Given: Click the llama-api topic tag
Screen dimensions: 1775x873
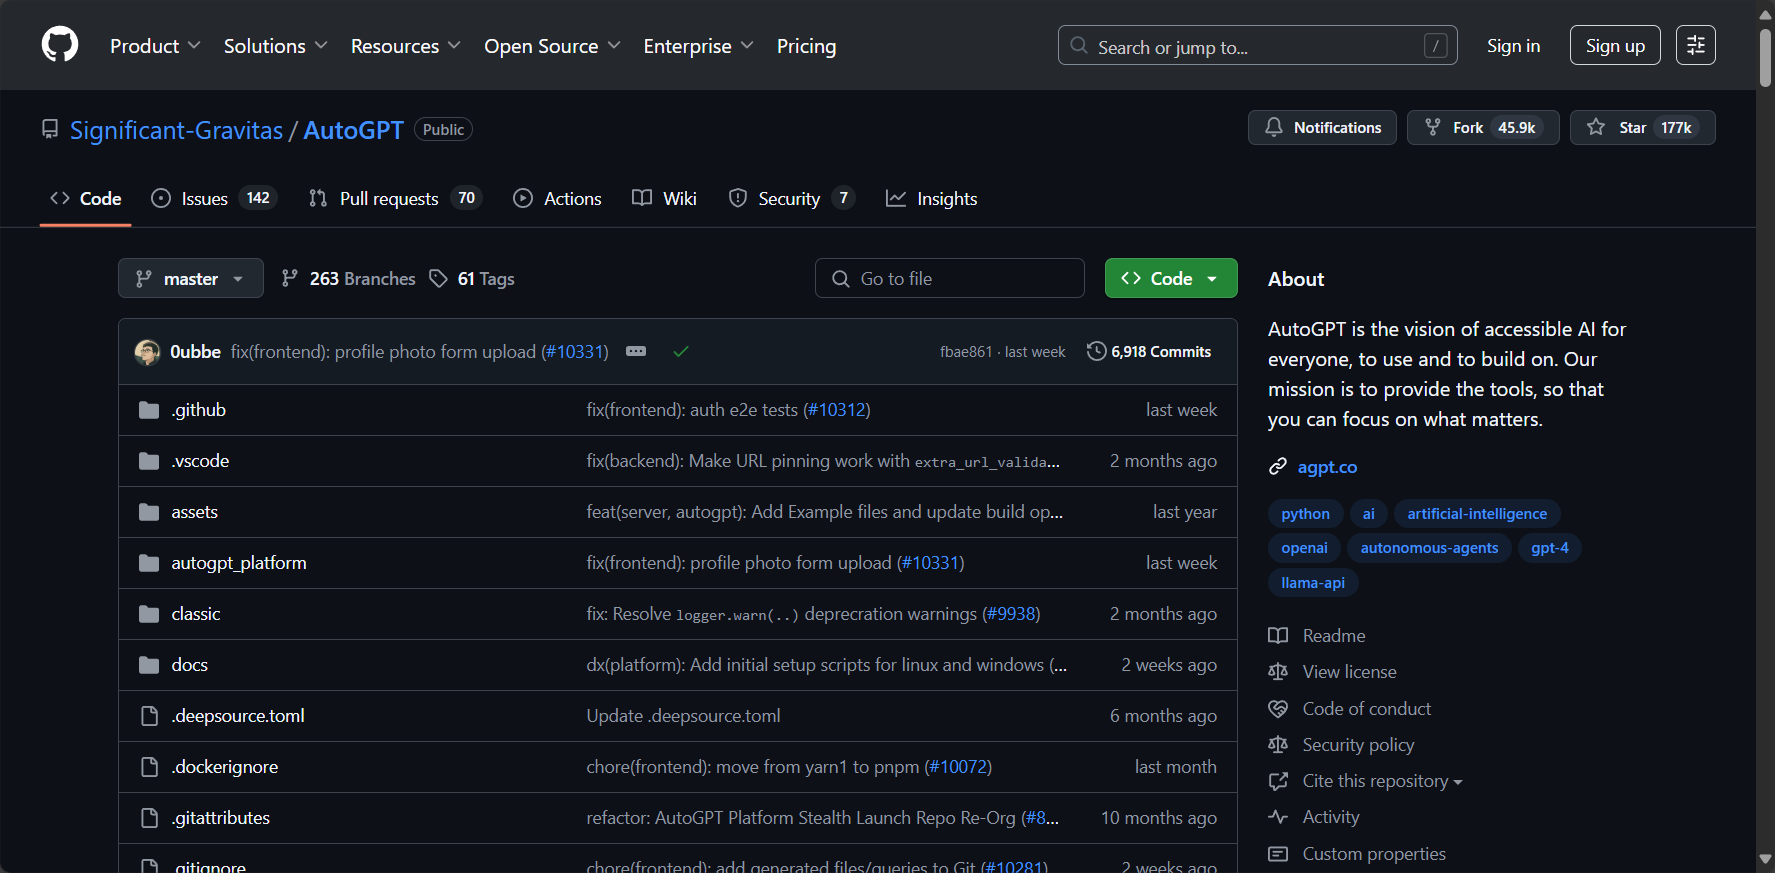Looking at the screenshot, I should pyautogui.click(x=1313, y=583).
